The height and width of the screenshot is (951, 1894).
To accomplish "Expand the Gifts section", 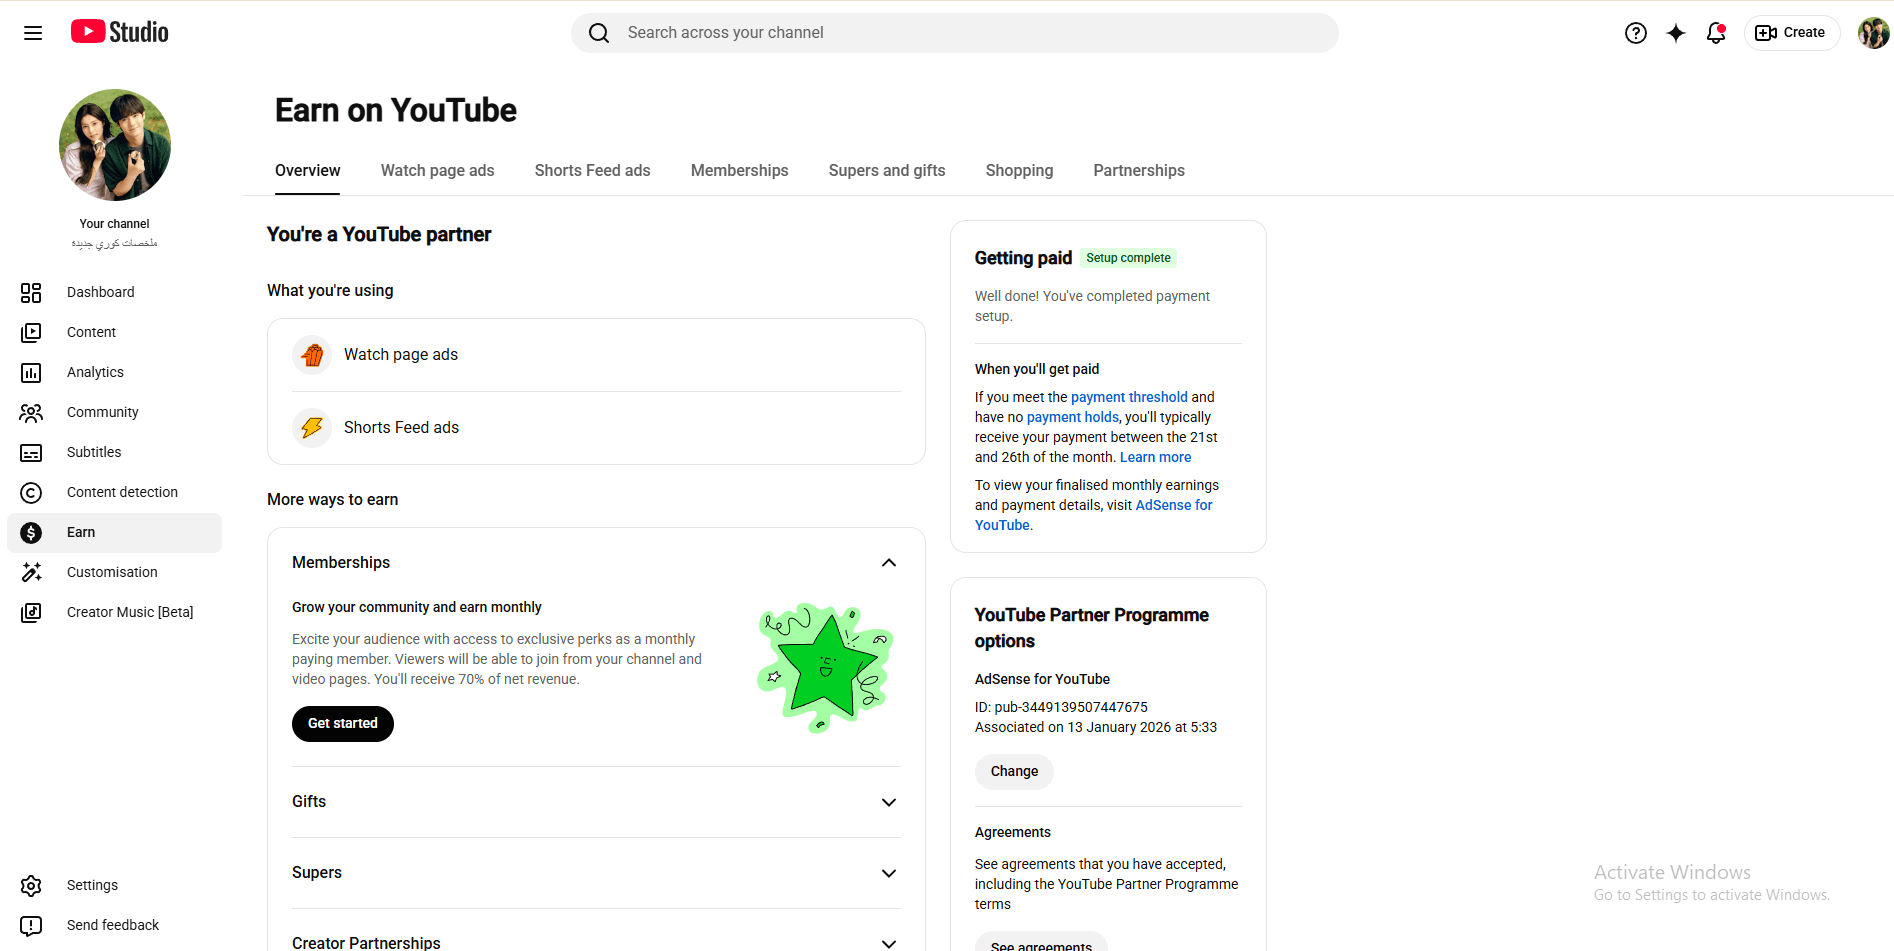I will pyautogui.click(x=889, y=802).
